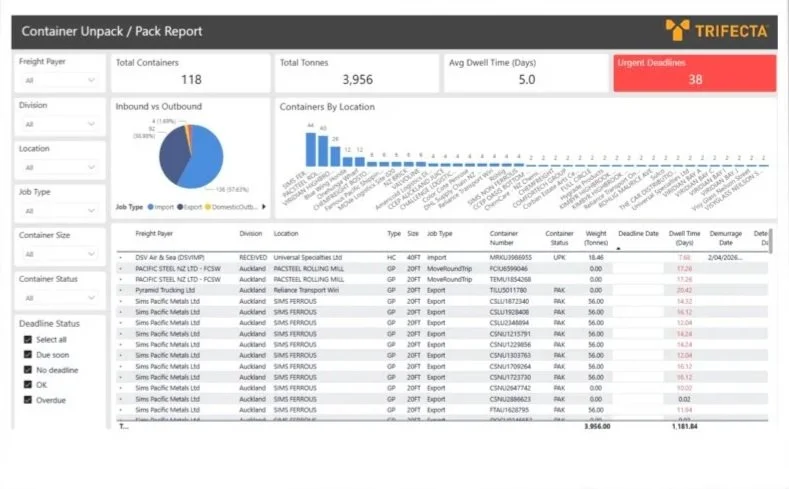Open the Job Type slicer dropdown
This screenshot has height=489, width=789.
(x=59, y=210)
